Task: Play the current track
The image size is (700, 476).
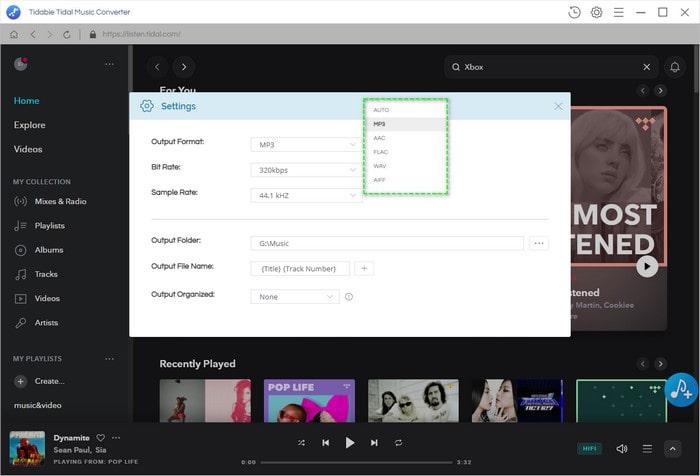Action: (x=350, y=443)
